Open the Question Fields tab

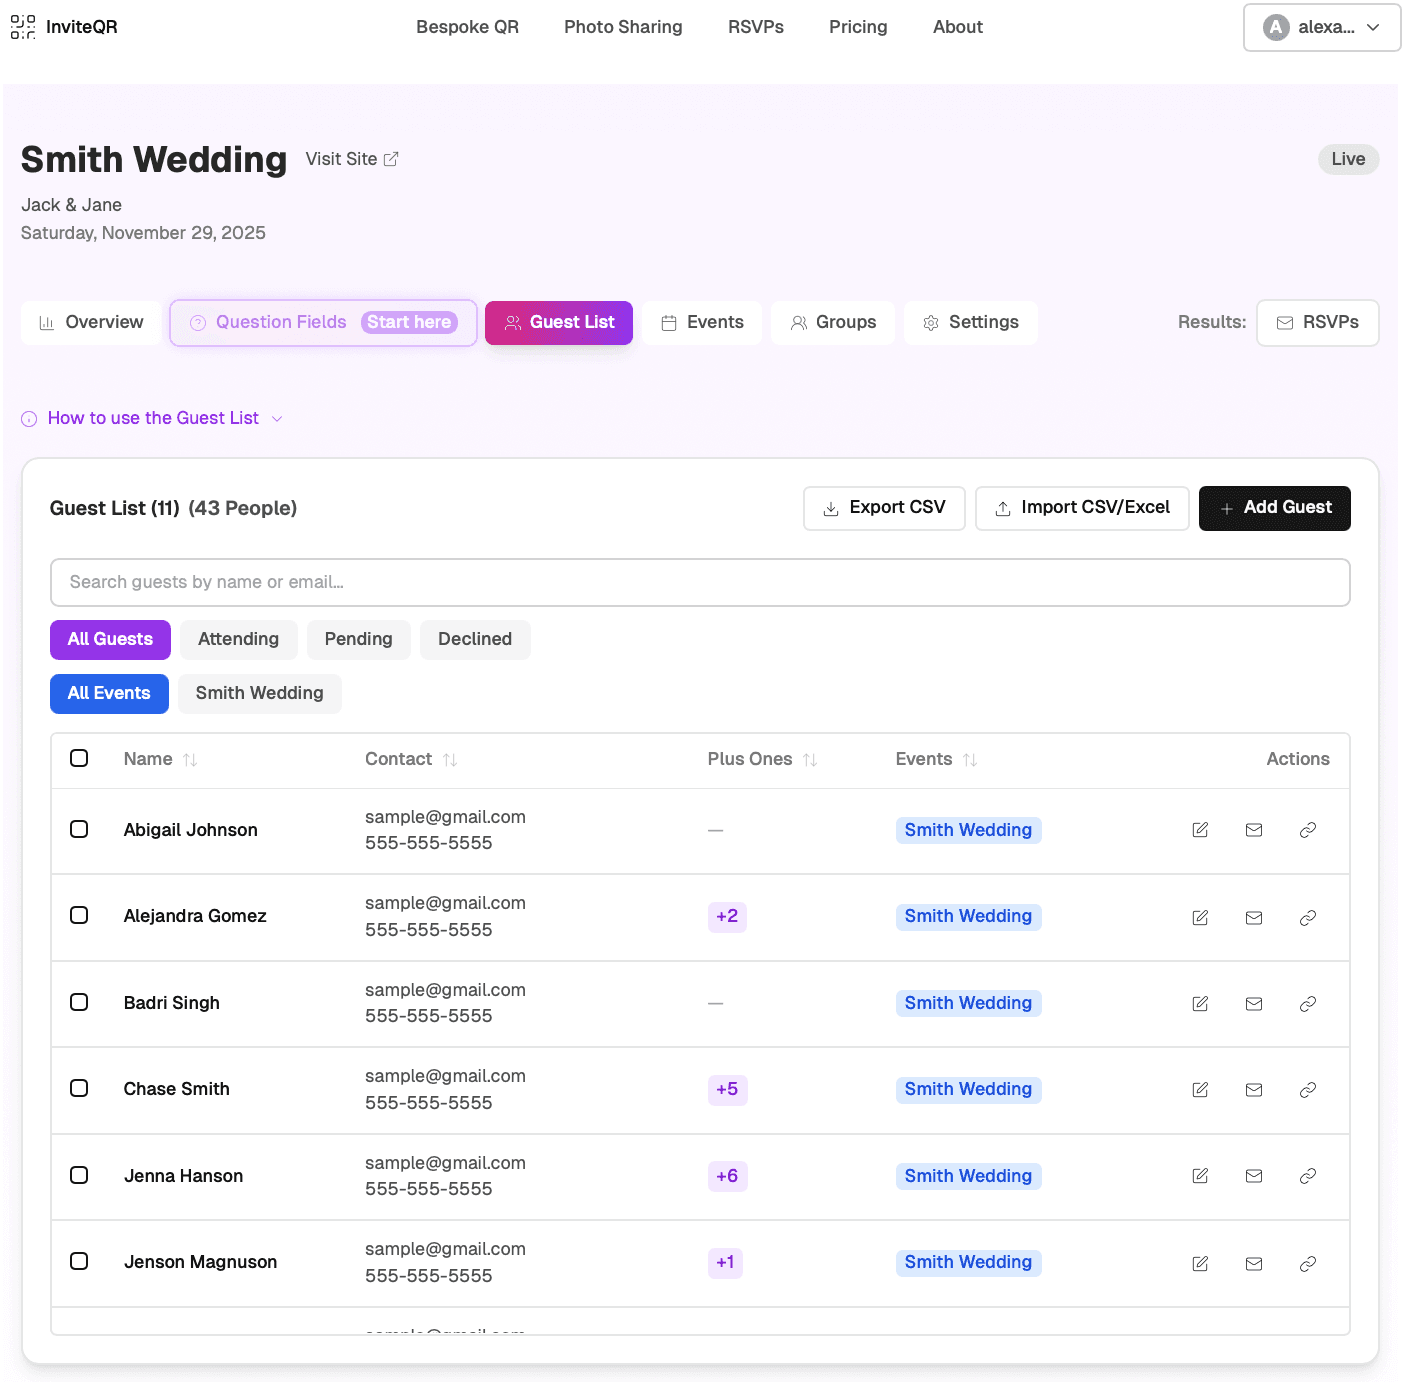pos(323,322)
